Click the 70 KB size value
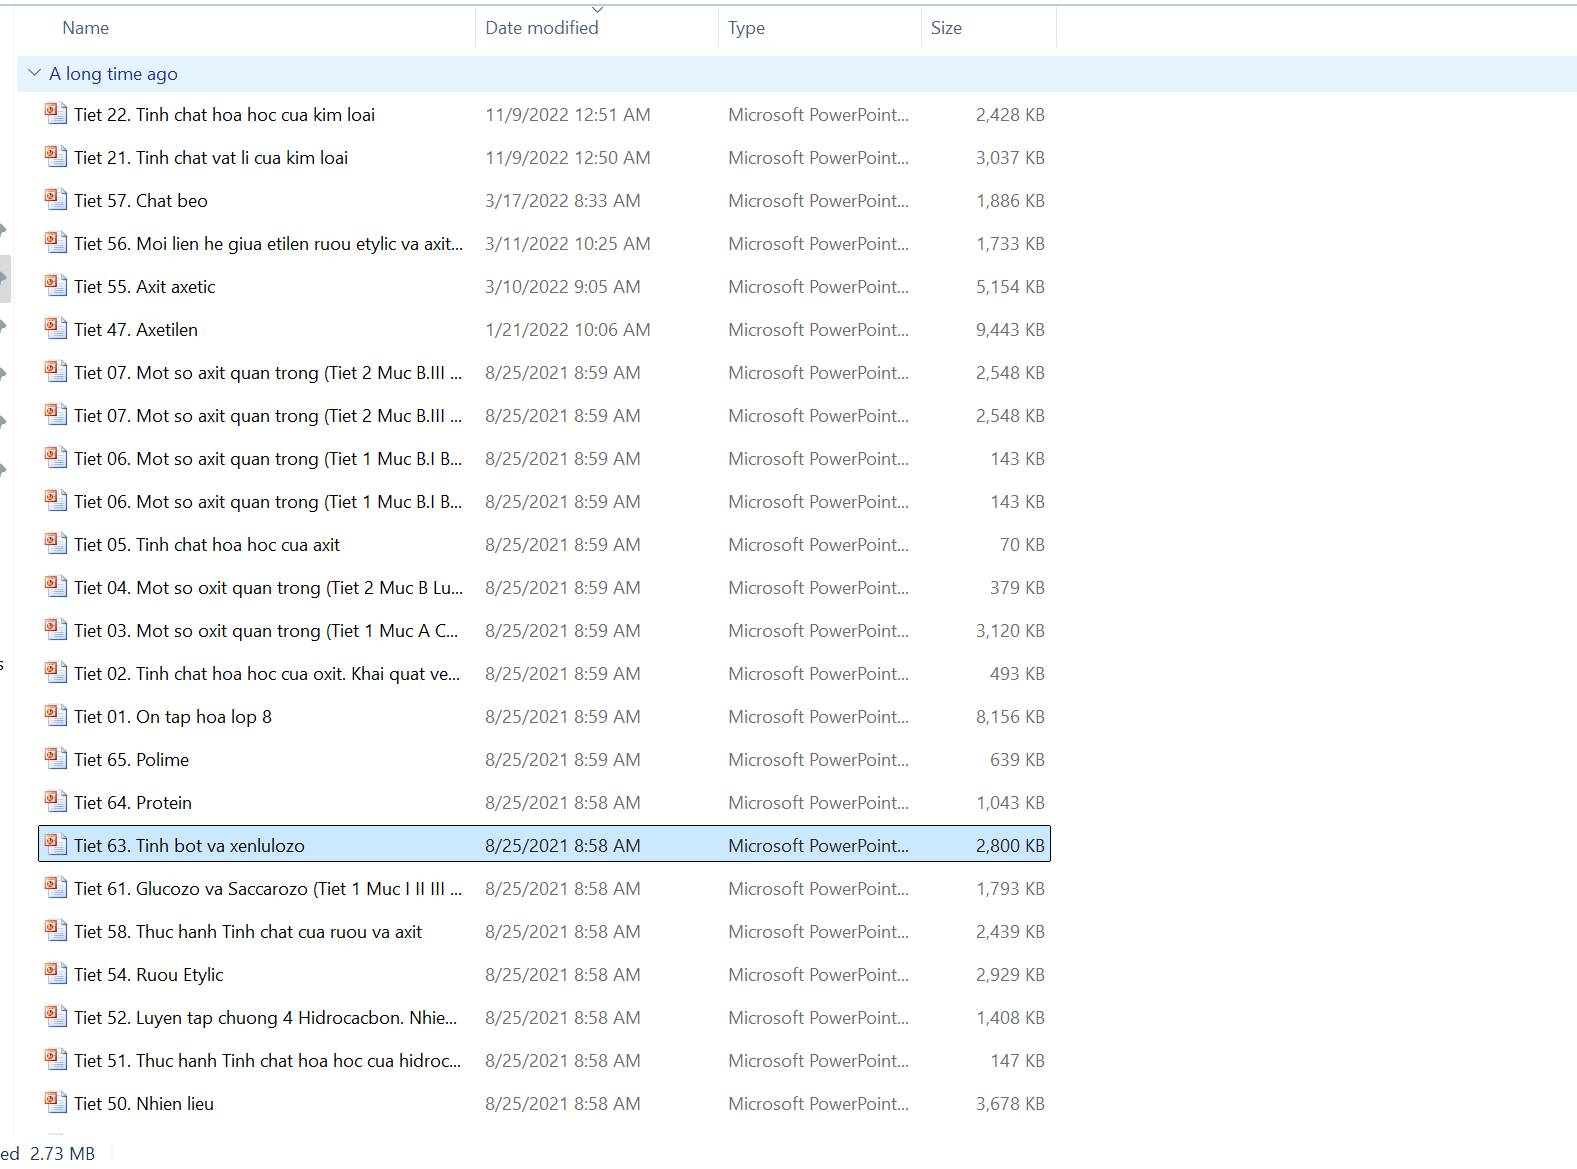 1022,545
